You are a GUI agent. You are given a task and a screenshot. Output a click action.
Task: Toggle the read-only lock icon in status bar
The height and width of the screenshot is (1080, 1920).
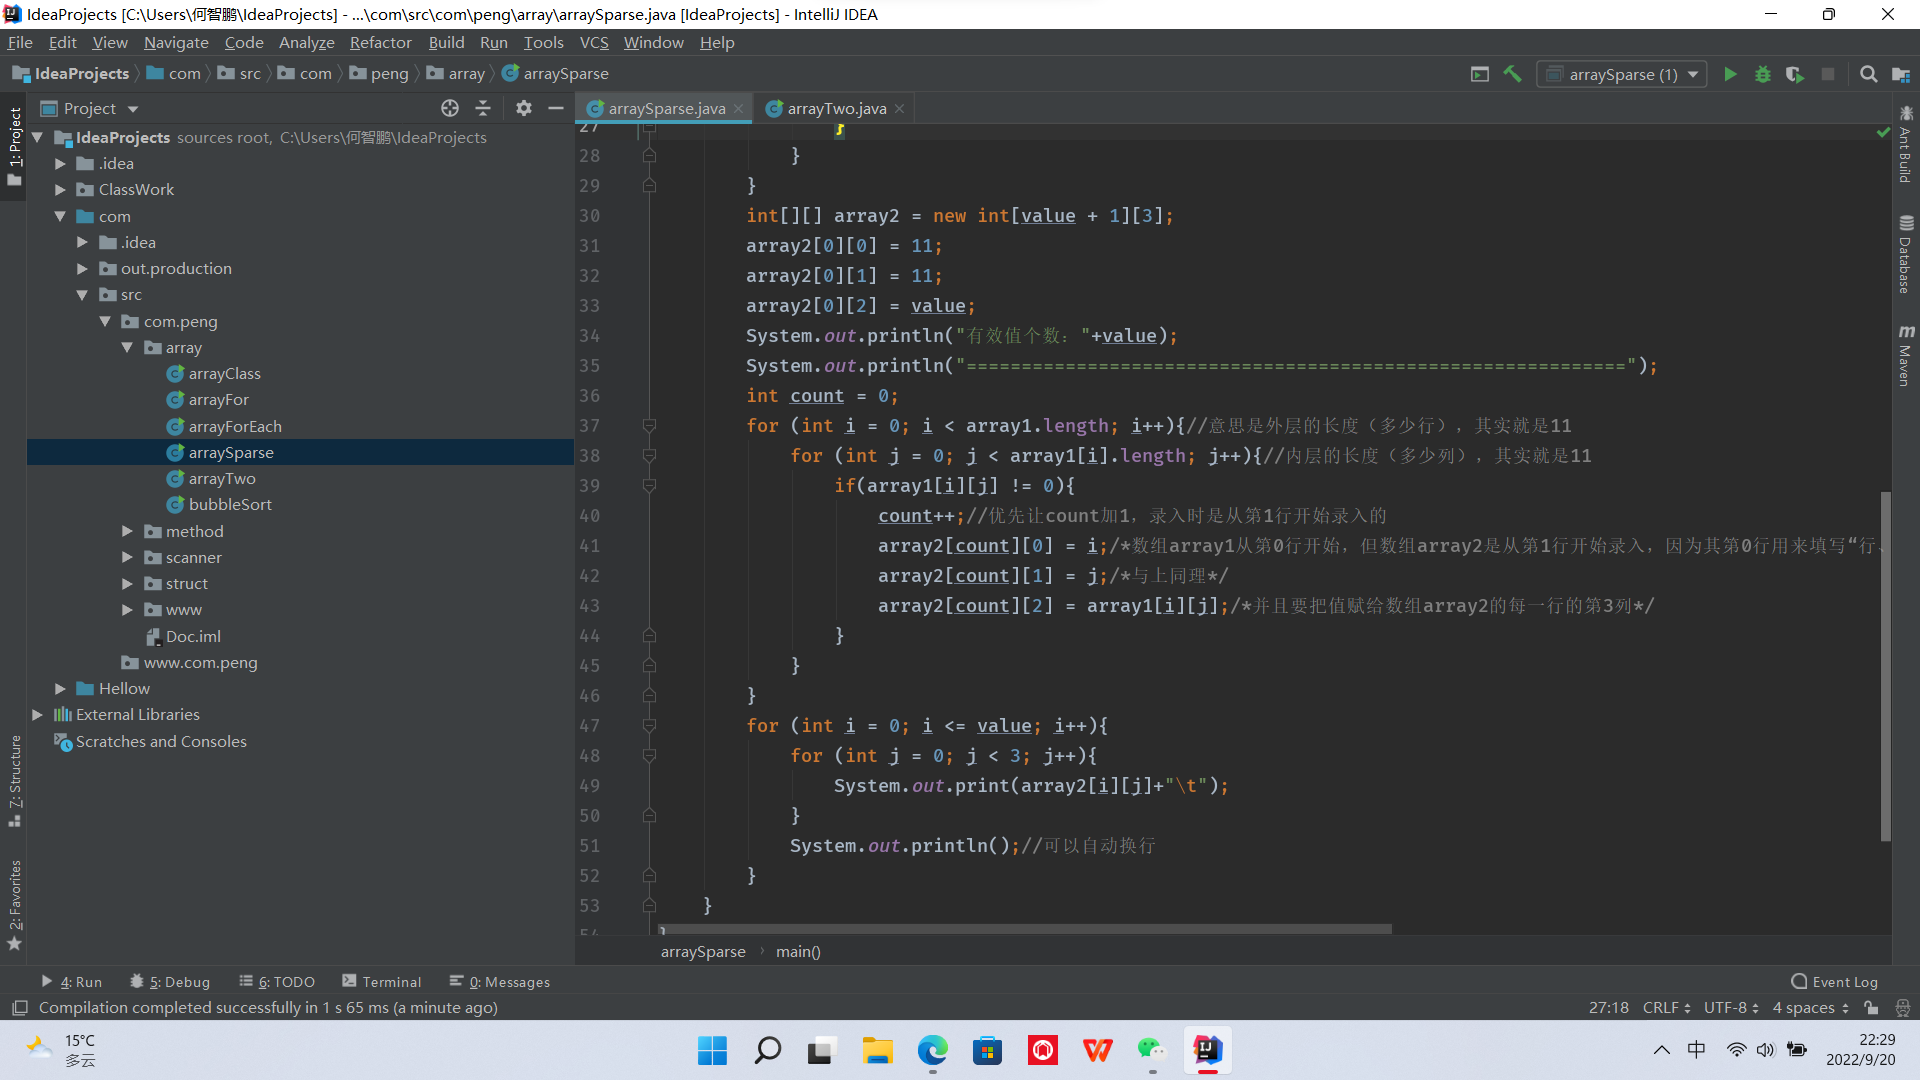[x=1871, y=1008]
